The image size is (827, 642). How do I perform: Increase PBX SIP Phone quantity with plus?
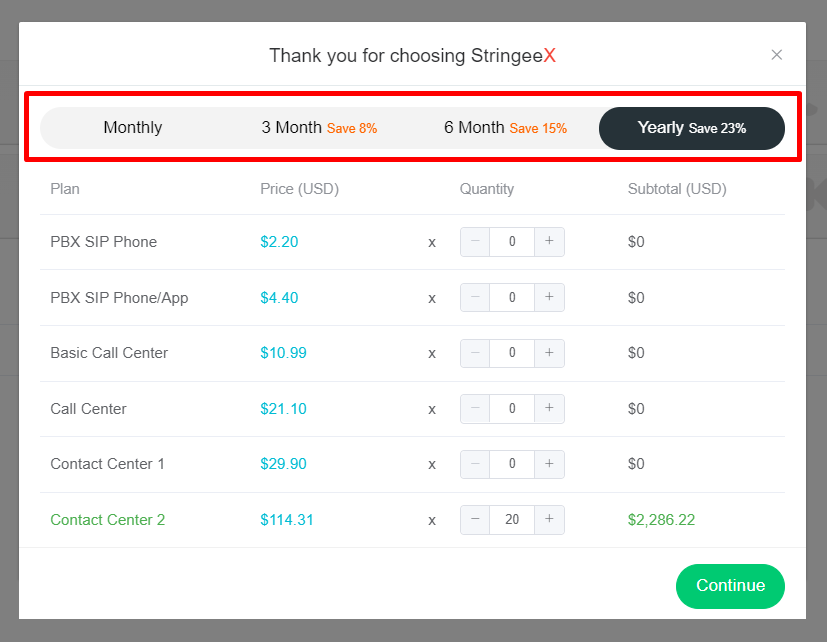pos(549,242)
